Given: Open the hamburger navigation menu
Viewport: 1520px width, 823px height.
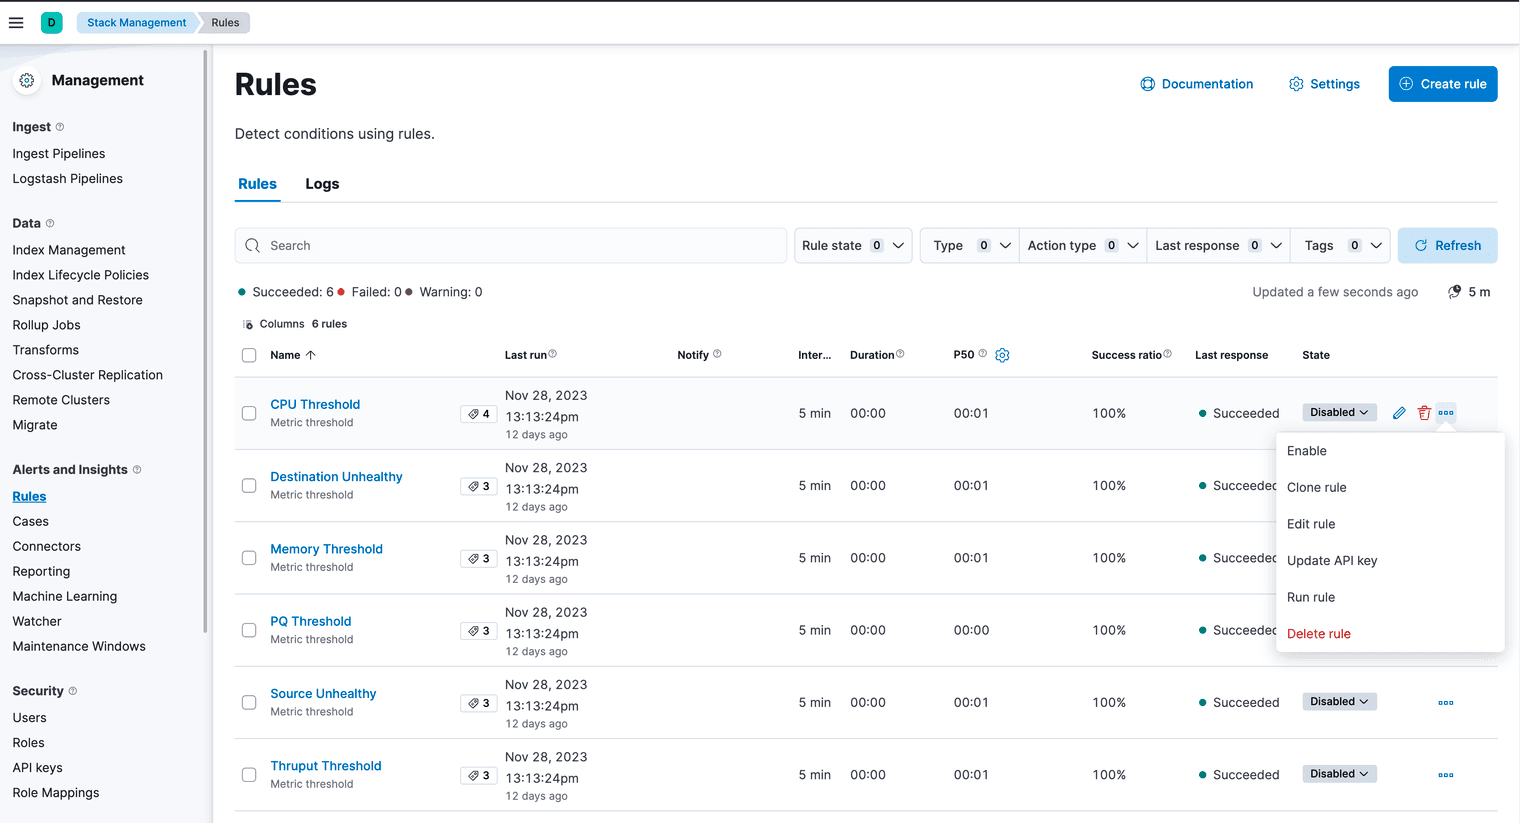Looking at the screenshot, I should [x=16, y=22].
